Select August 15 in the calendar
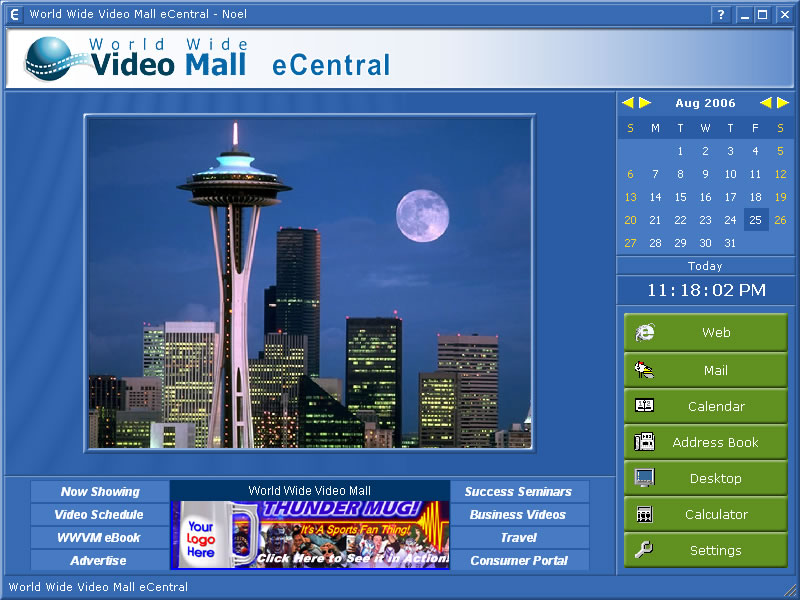800x600 pixels. click(680, 197)
